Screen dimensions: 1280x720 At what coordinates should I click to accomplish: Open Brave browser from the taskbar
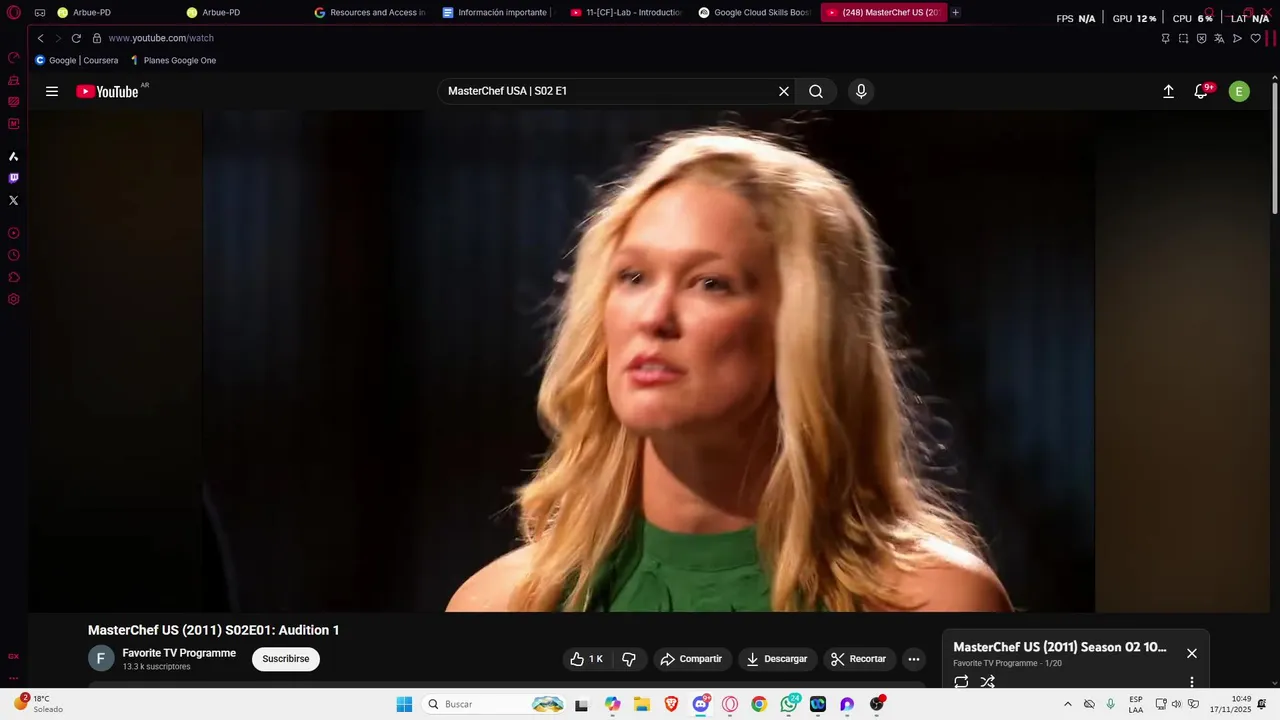[671, 704]
